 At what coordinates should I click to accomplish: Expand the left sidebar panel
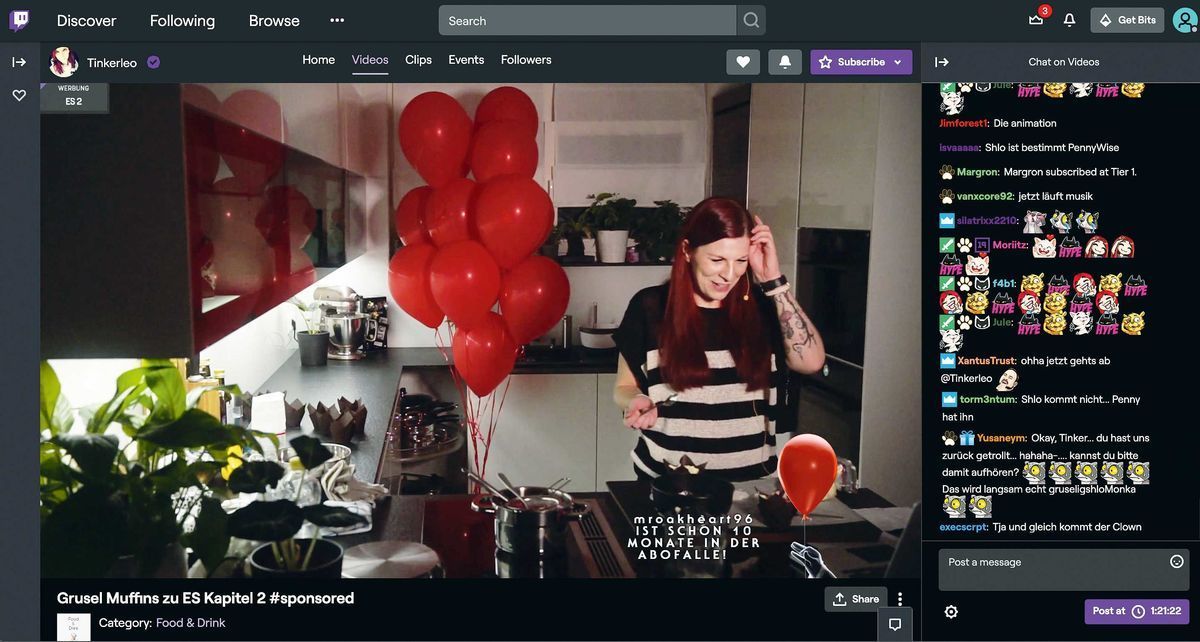click(x=19, y=62)
